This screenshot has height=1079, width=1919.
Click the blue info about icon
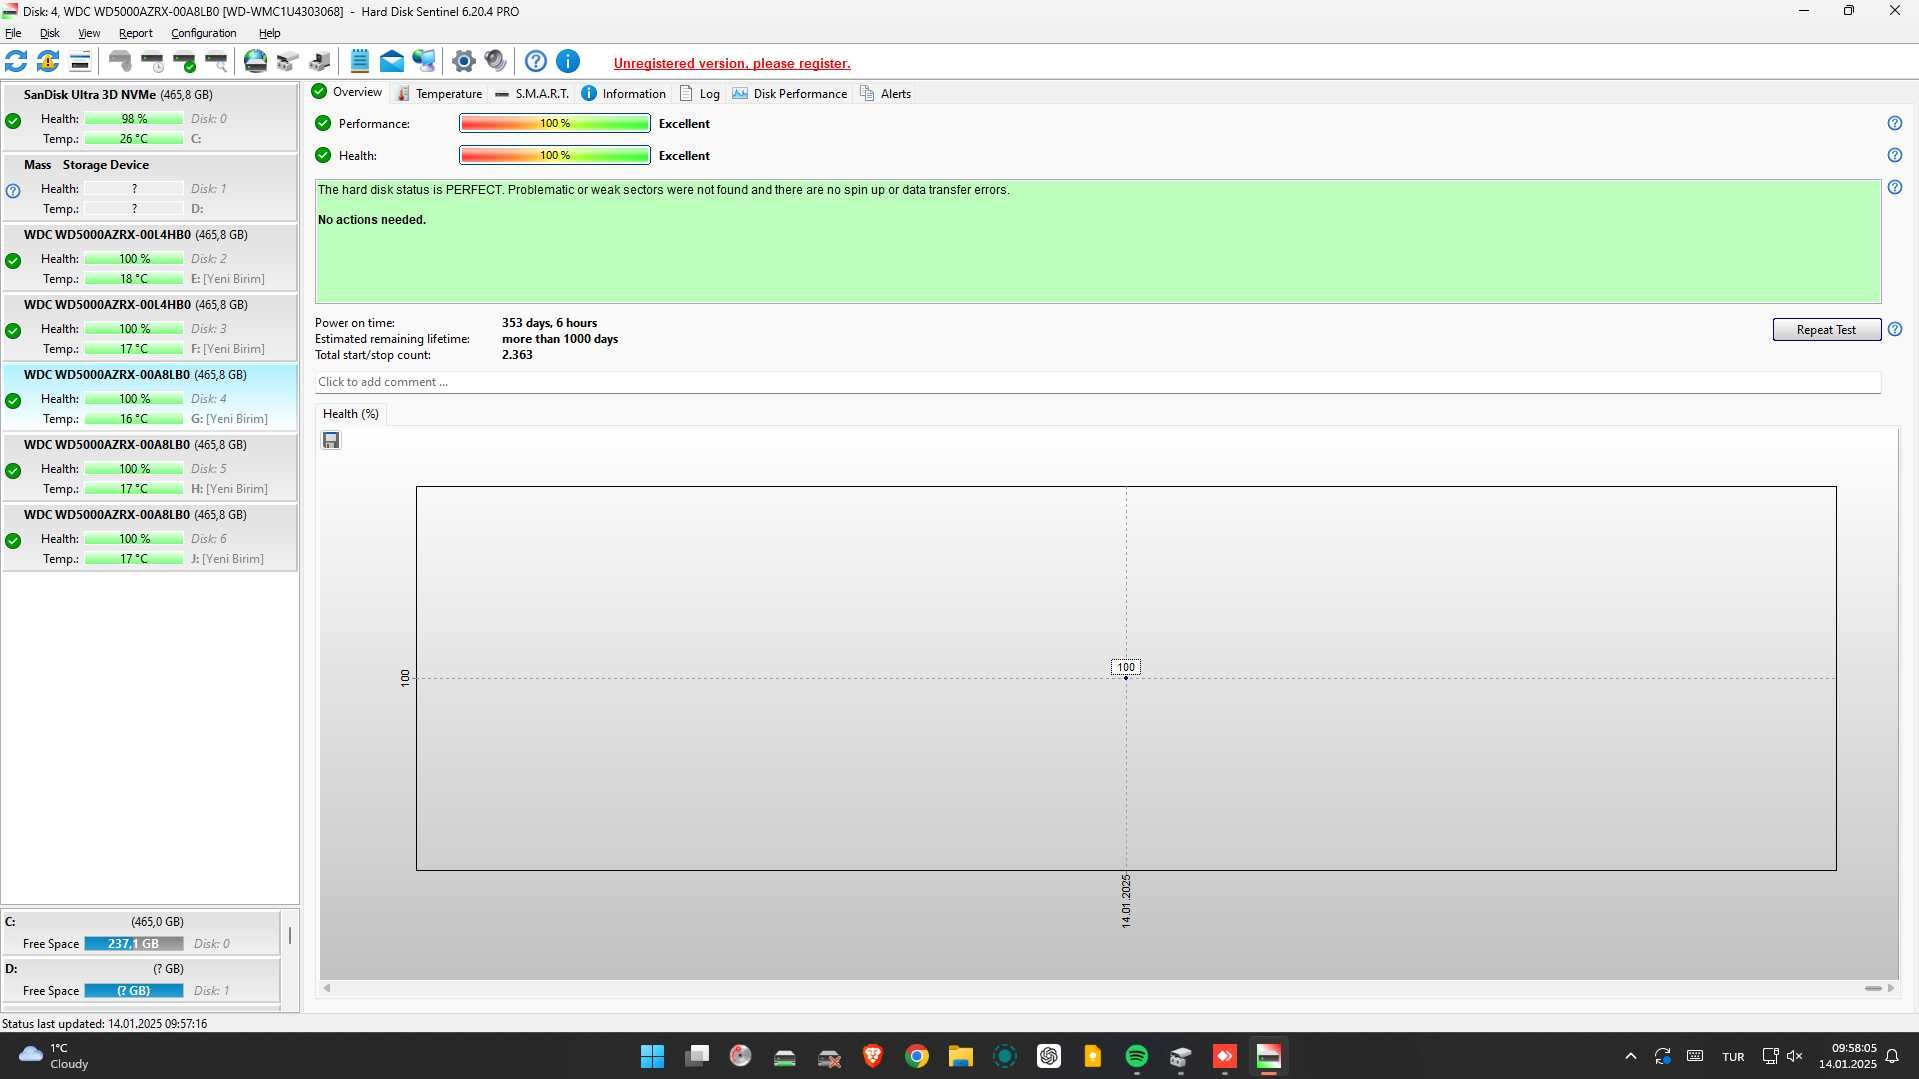pyautogui.click(x=568, y=61)
